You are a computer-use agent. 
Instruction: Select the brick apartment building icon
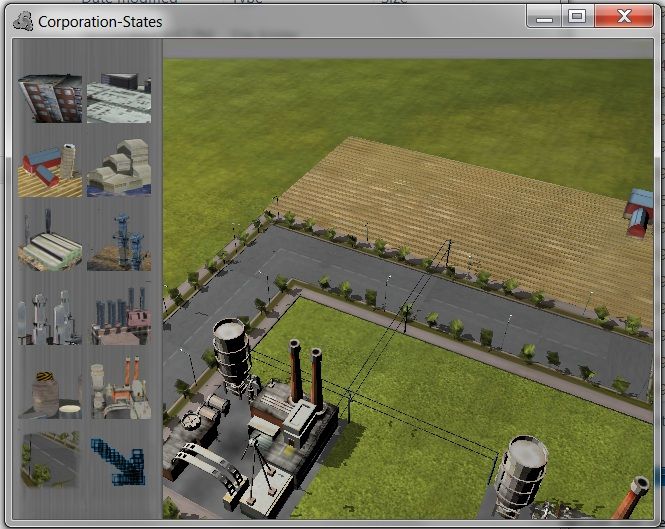click(x=50, y=98)
